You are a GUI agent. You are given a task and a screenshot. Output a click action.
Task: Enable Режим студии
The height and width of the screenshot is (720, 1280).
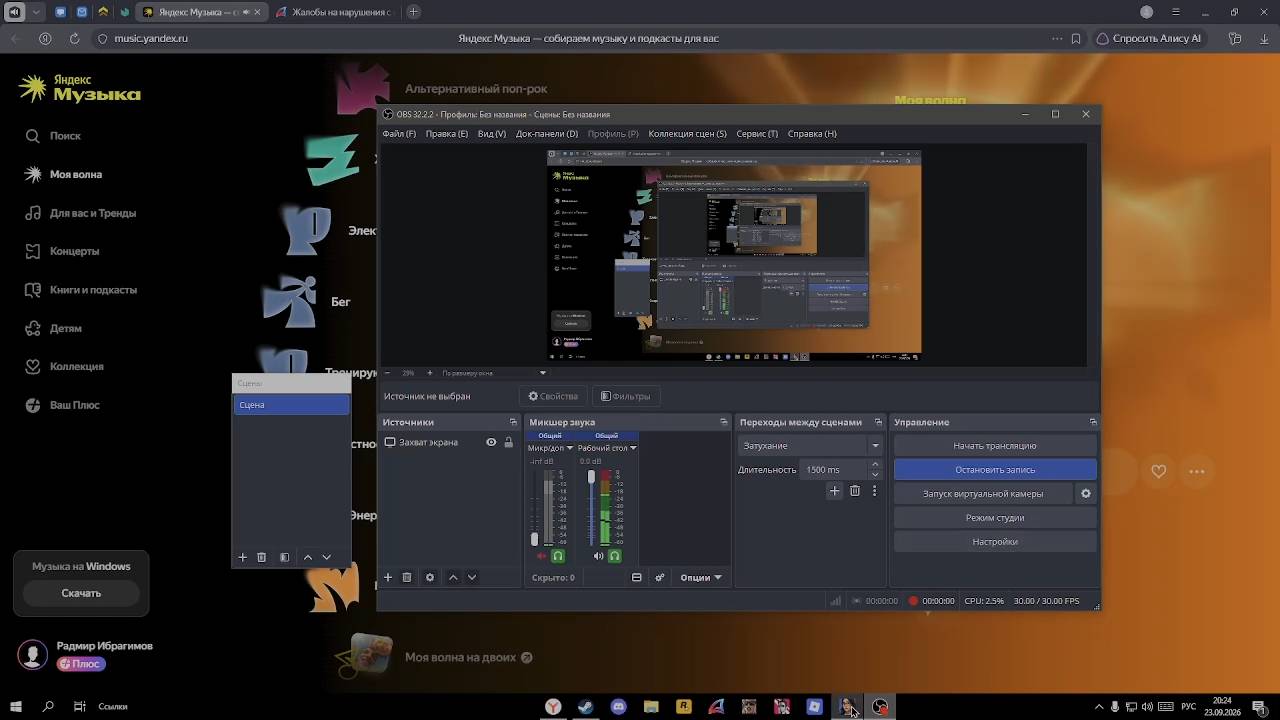pos(995,518)
